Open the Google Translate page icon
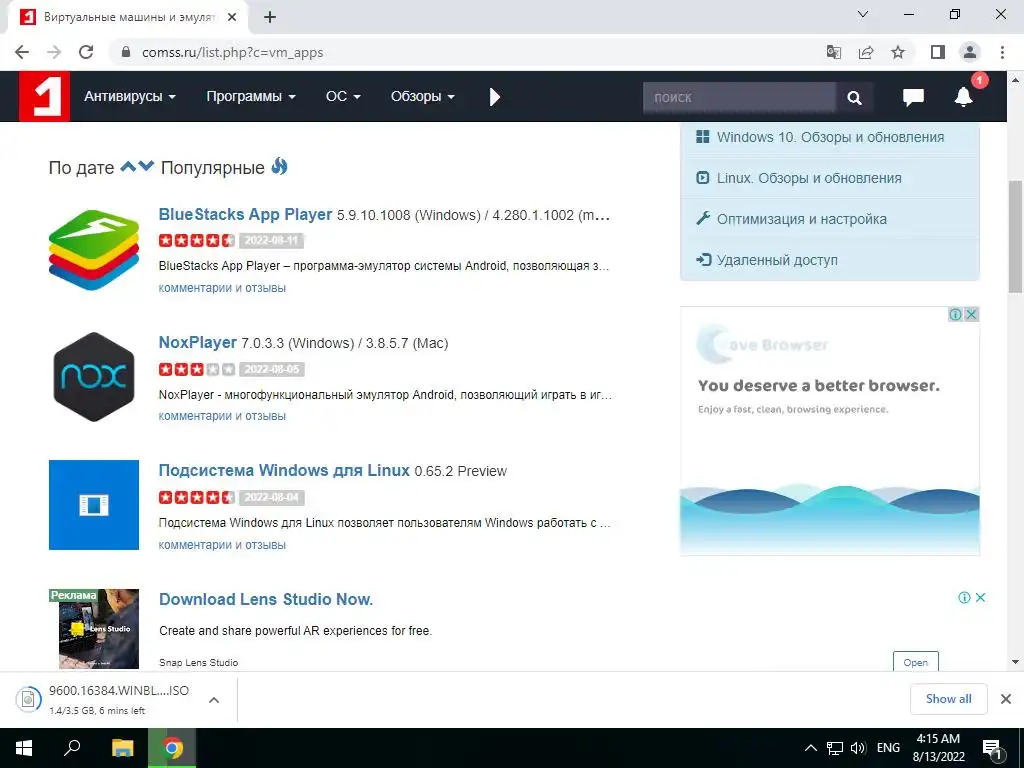Screen dimensions: 1024x768 click(833, 52)
